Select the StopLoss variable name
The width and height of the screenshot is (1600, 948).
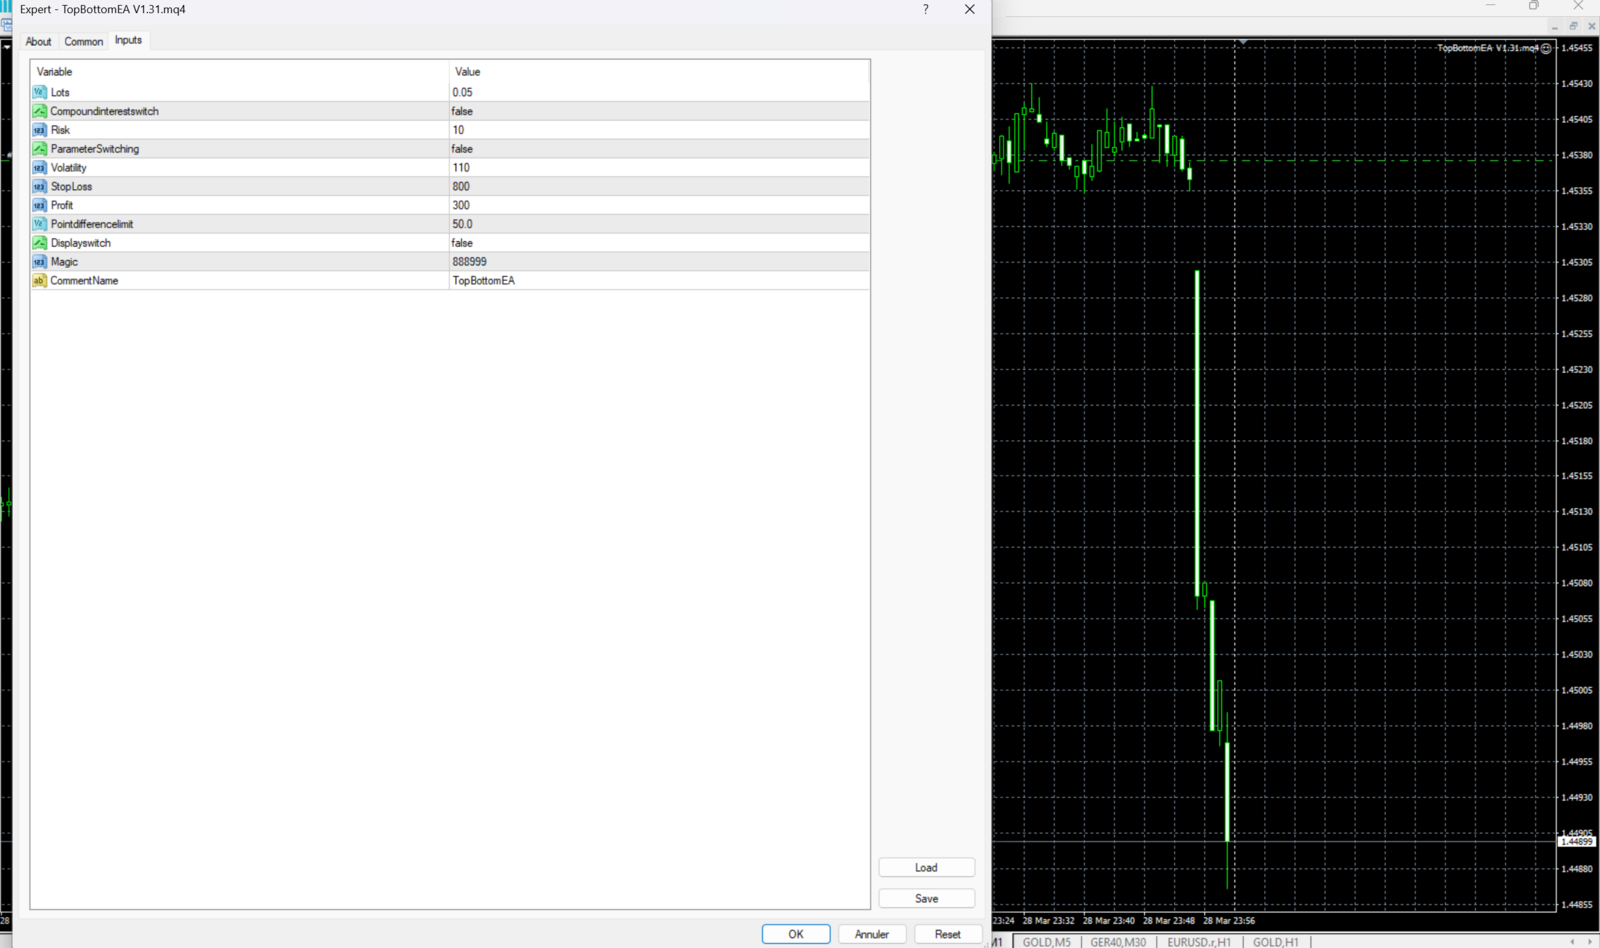72,187
